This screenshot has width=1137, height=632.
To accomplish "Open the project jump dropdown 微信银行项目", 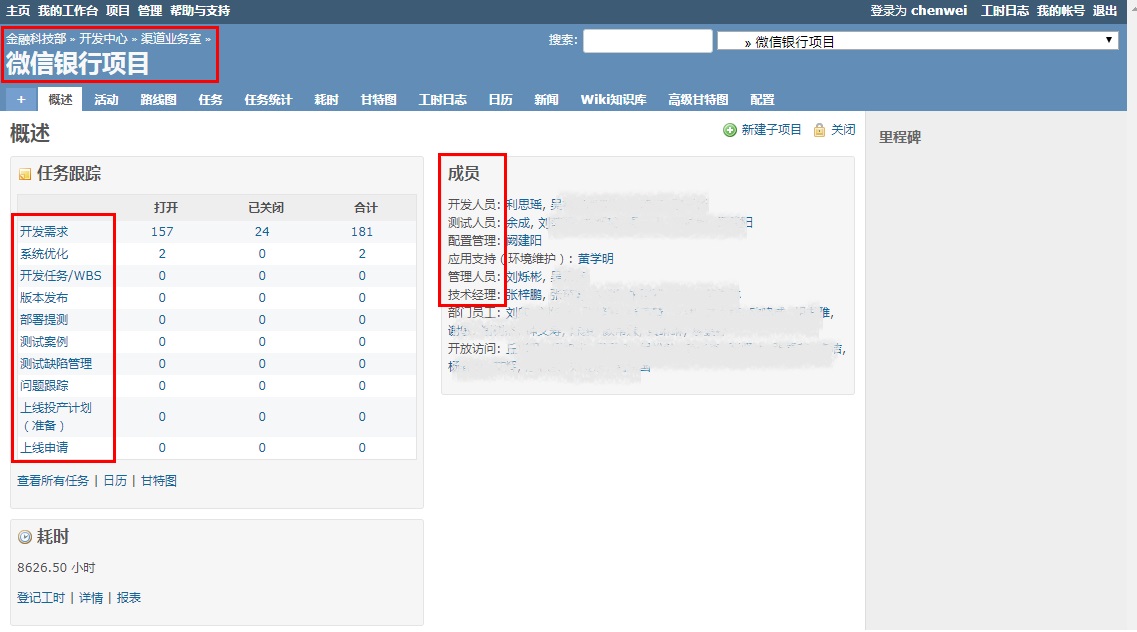I will (918, 41).
